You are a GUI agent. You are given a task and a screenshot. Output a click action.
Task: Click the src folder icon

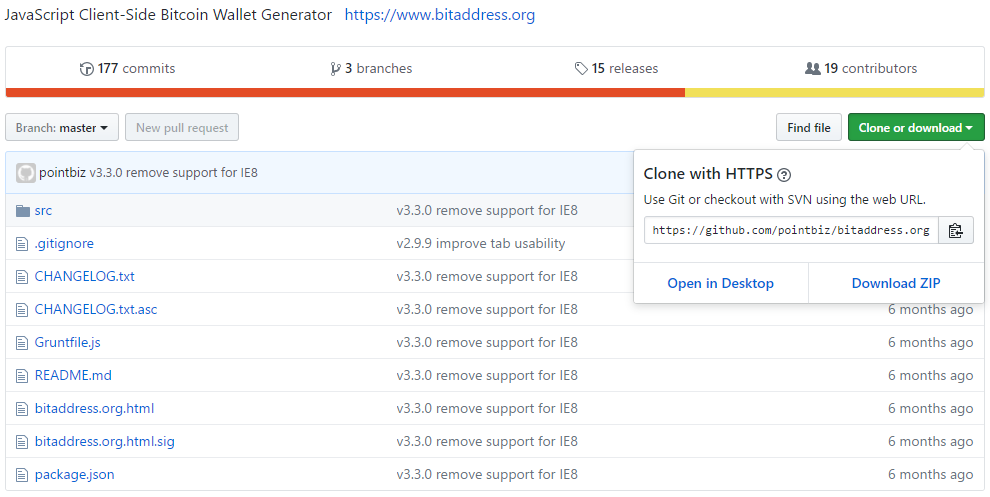pos(23,211)
